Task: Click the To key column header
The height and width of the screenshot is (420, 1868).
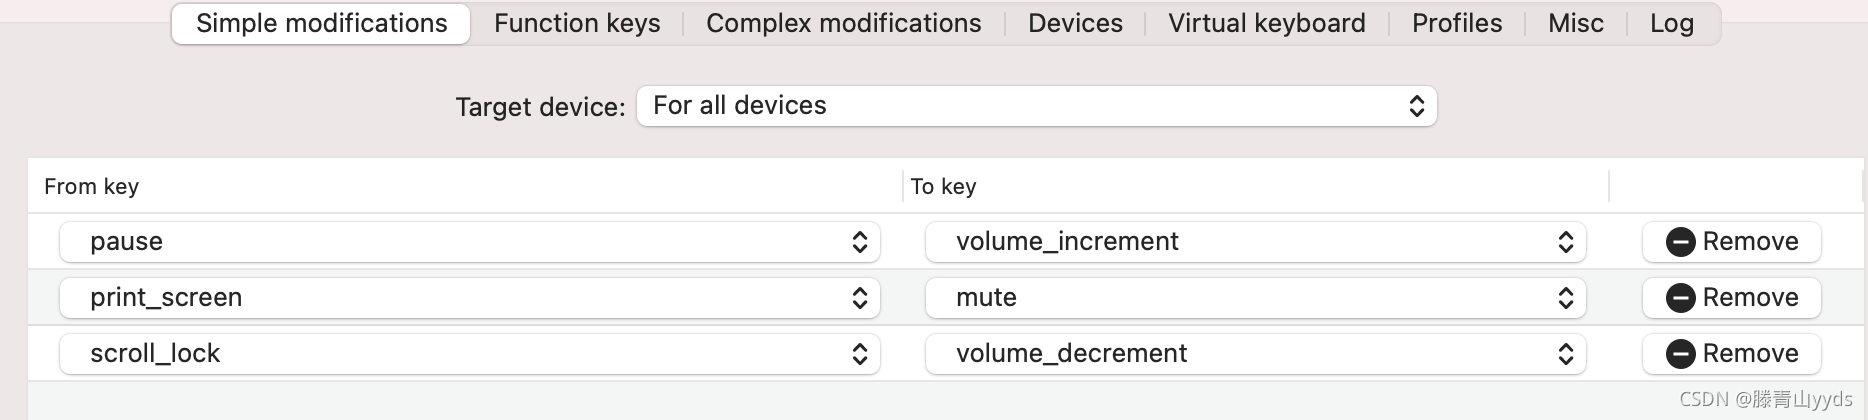Action: point(943,187)
